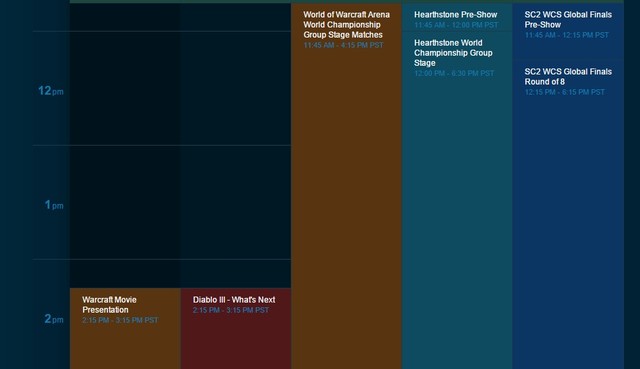Screen dimensions: 640x369
Task: Select the 2 pm hour label
Action: pos(53,318)
